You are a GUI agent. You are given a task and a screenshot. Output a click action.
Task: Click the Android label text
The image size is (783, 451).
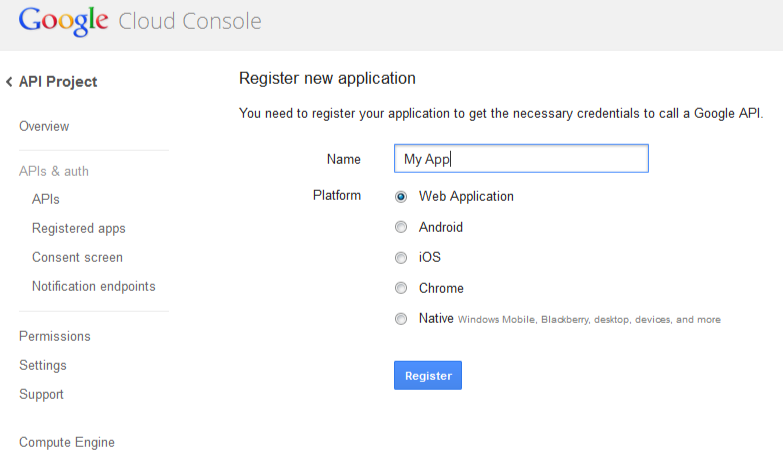(x=441, y=227)
